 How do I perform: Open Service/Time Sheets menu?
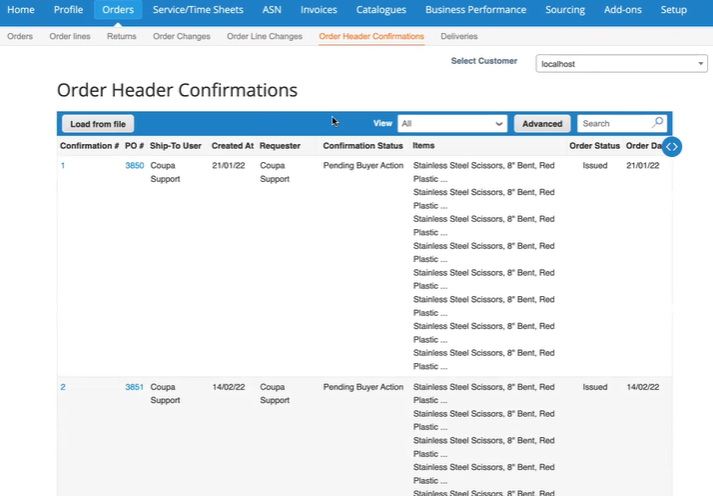click(198, 10)
